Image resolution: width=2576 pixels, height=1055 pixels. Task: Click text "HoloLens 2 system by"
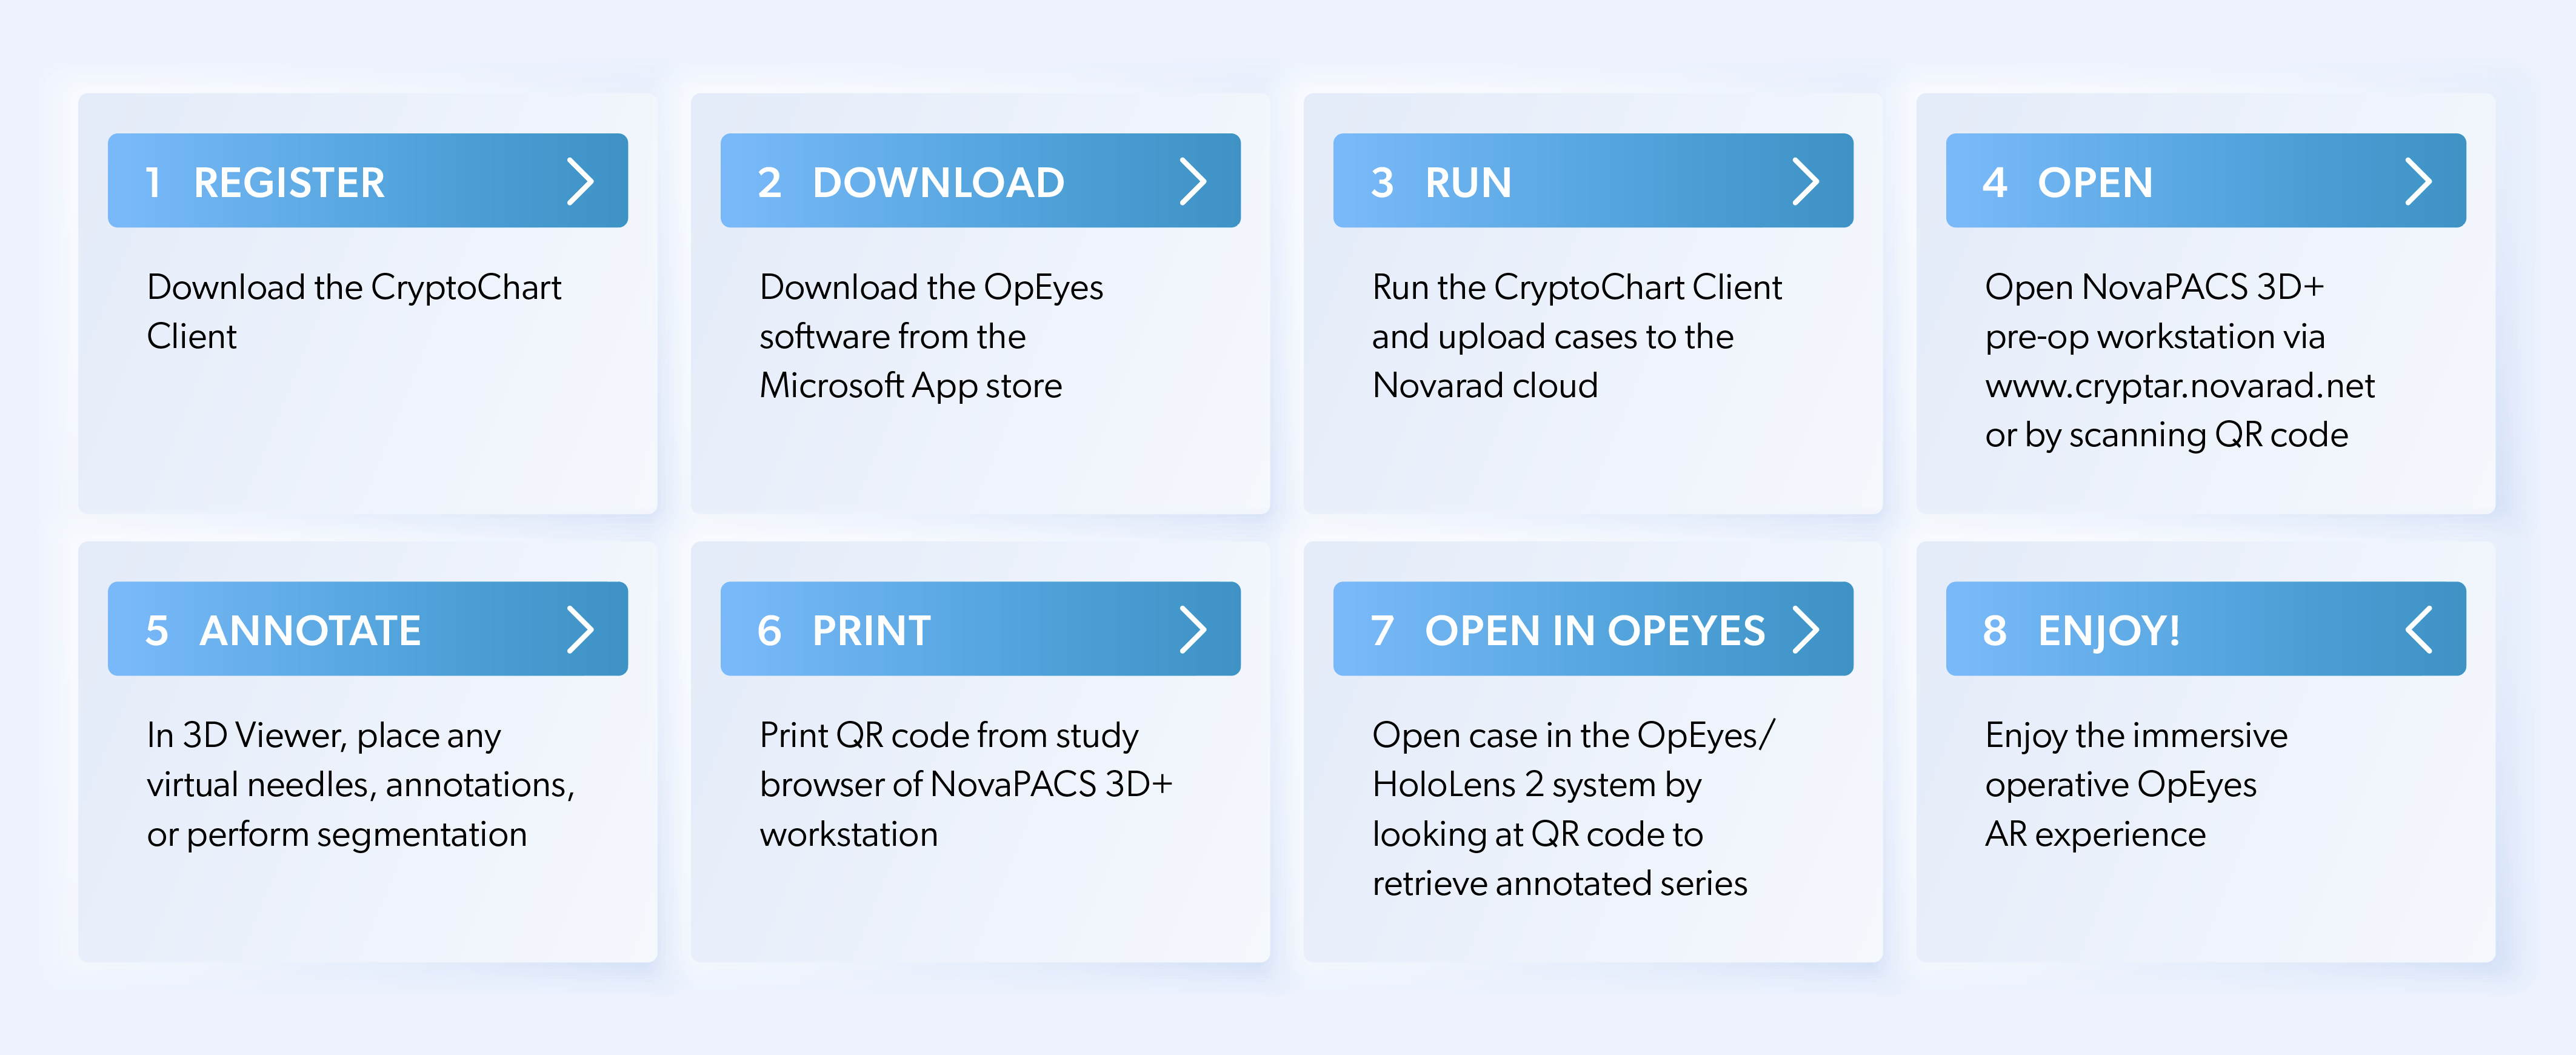click(x=1537, y=785)
